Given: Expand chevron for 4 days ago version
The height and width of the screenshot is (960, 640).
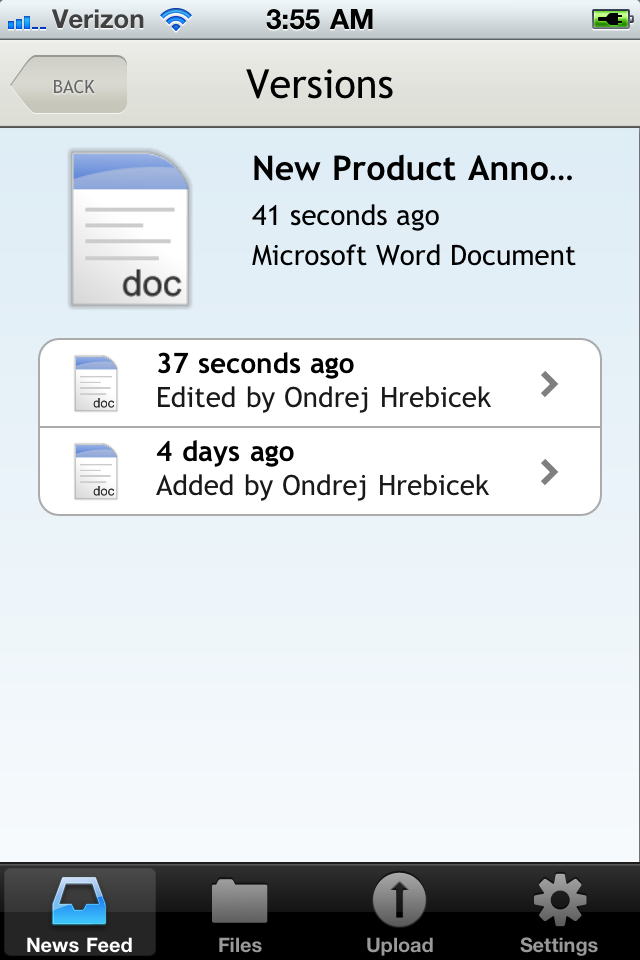Looking at the screenshot, I should point(549,471).
